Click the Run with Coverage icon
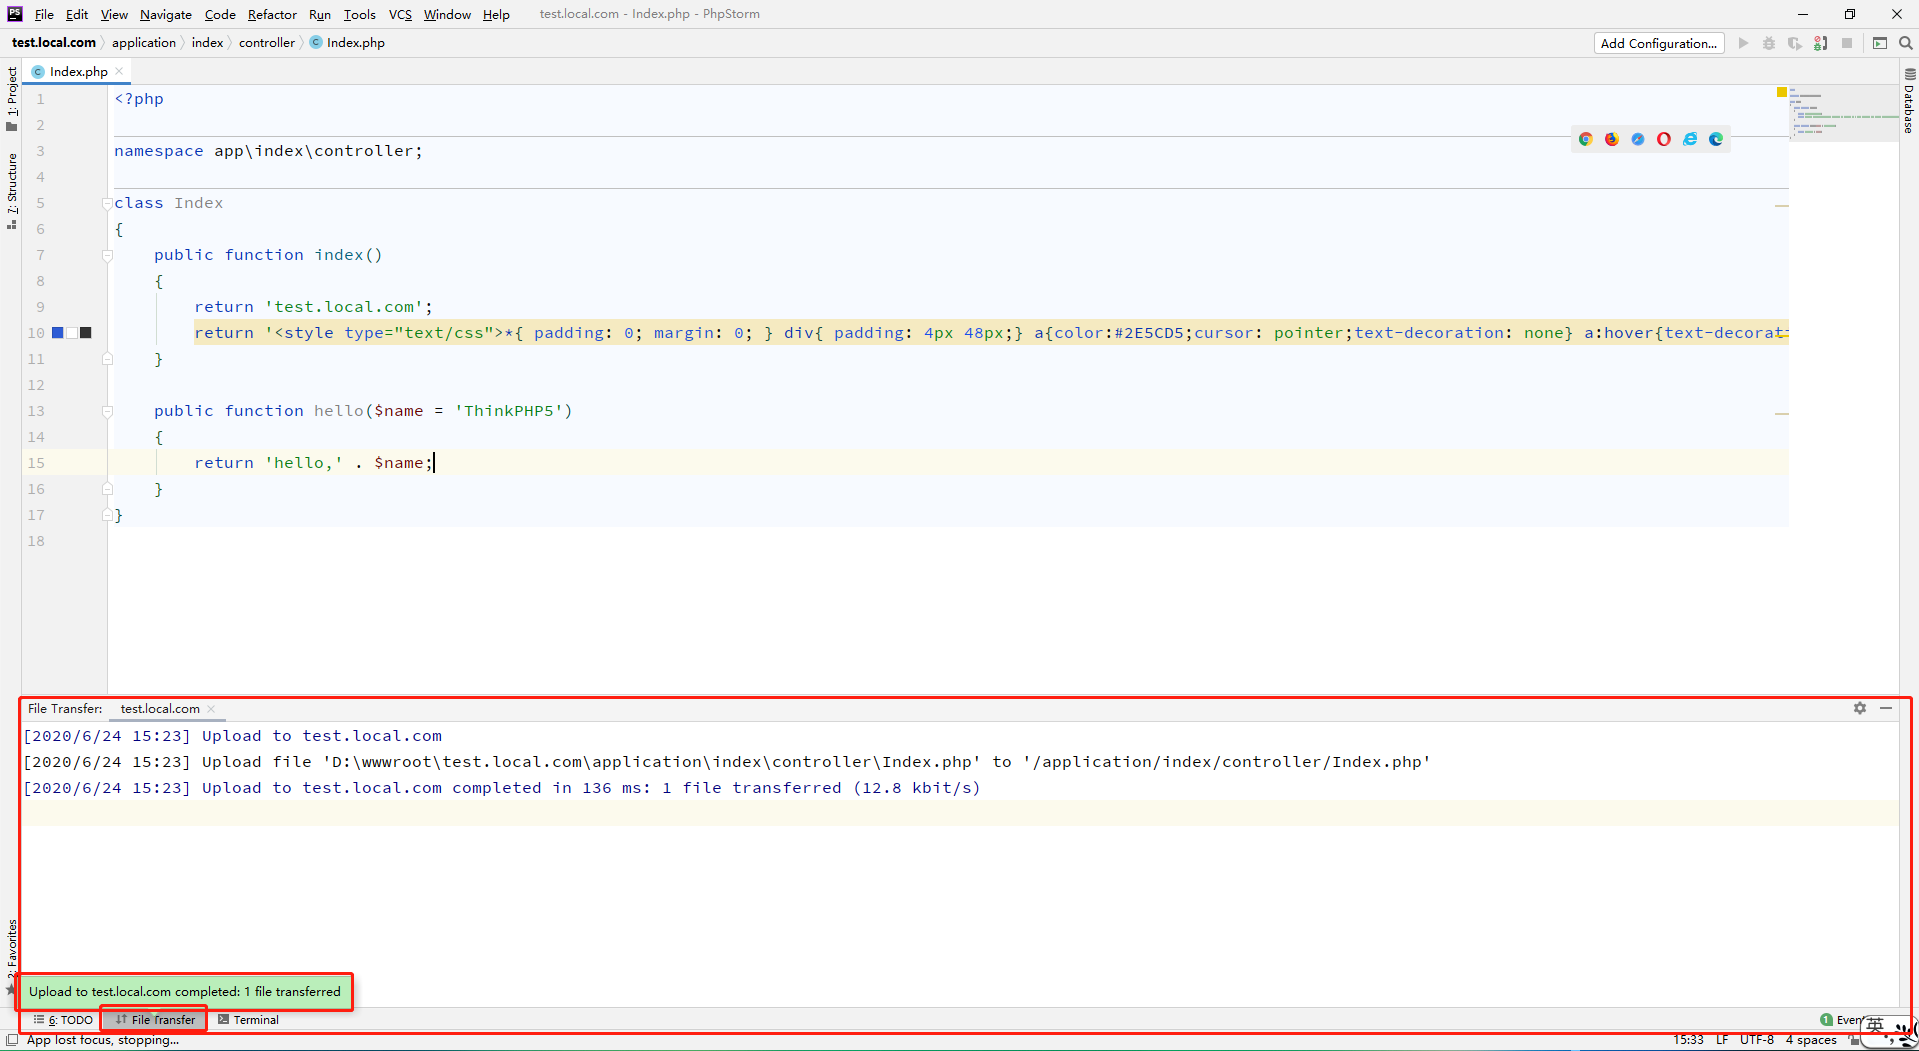This screenshot has height=1051, width=1919. point(1795,43)
